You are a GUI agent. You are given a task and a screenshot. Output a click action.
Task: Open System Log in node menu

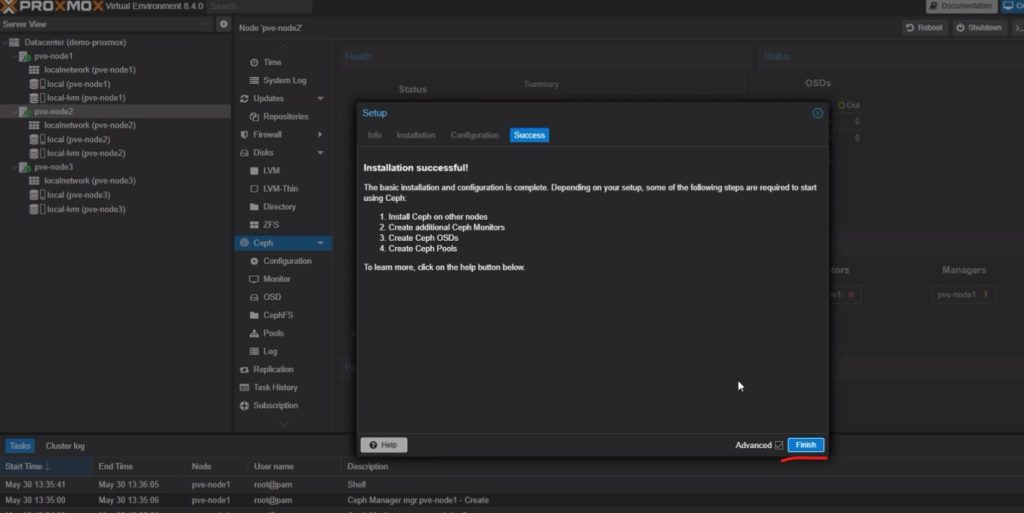pyautogui.click(x=283, y=80)
